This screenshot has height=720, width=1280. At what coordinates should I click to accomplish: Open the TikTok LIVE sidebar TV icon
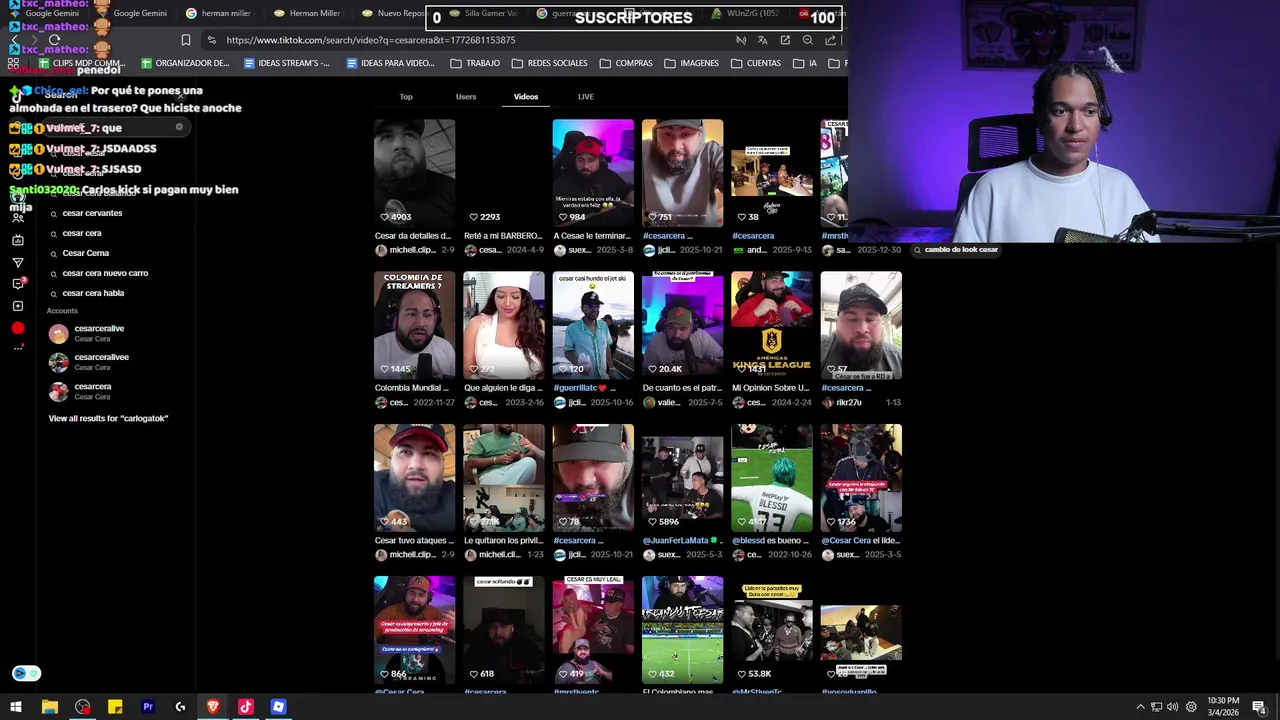point(18,240)
